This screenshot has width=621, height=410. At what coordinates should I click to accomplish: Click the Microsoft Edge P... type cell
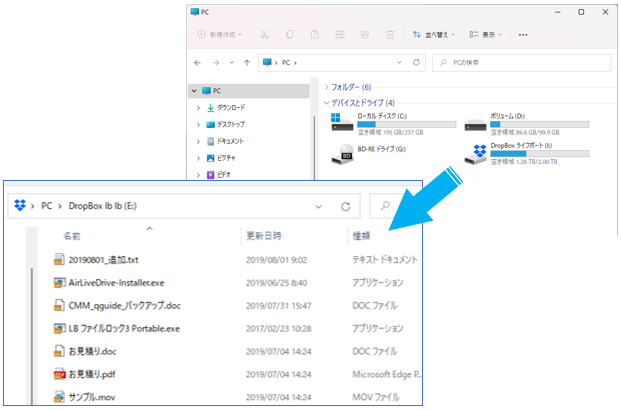tap(387, 375)
